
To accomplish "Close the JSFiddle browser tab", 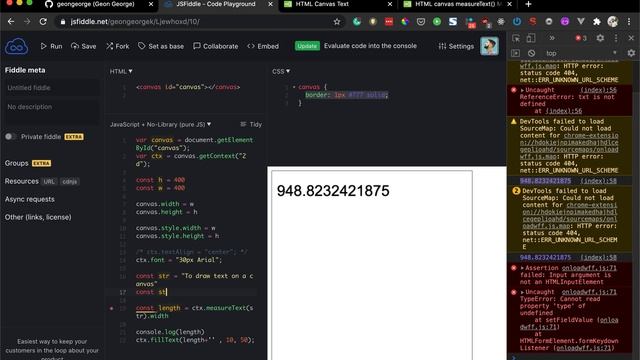I will pos(270,4).
